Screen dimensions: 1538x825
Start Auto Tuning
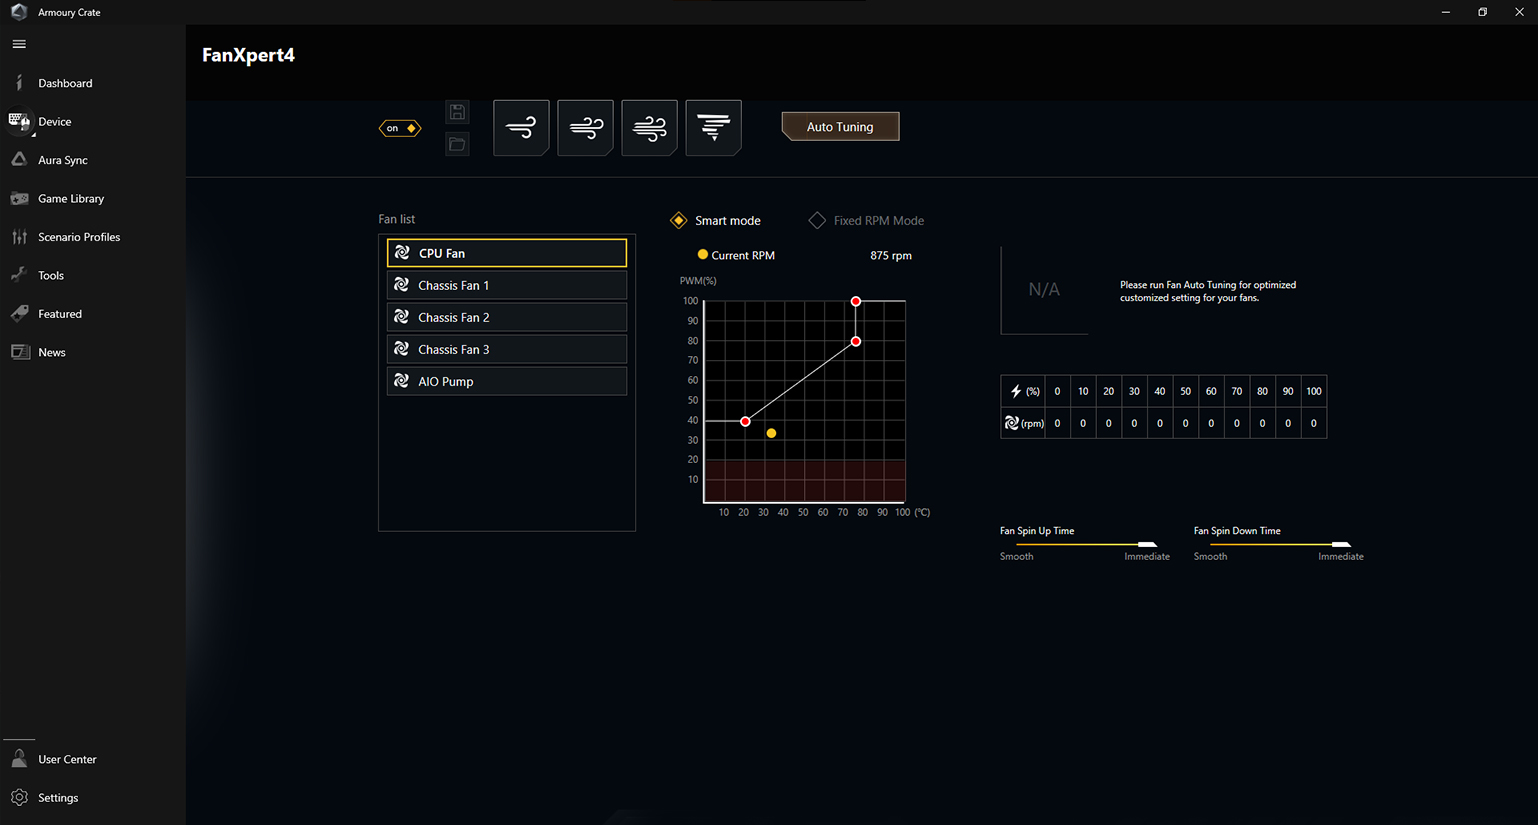[x=840, y=127]
